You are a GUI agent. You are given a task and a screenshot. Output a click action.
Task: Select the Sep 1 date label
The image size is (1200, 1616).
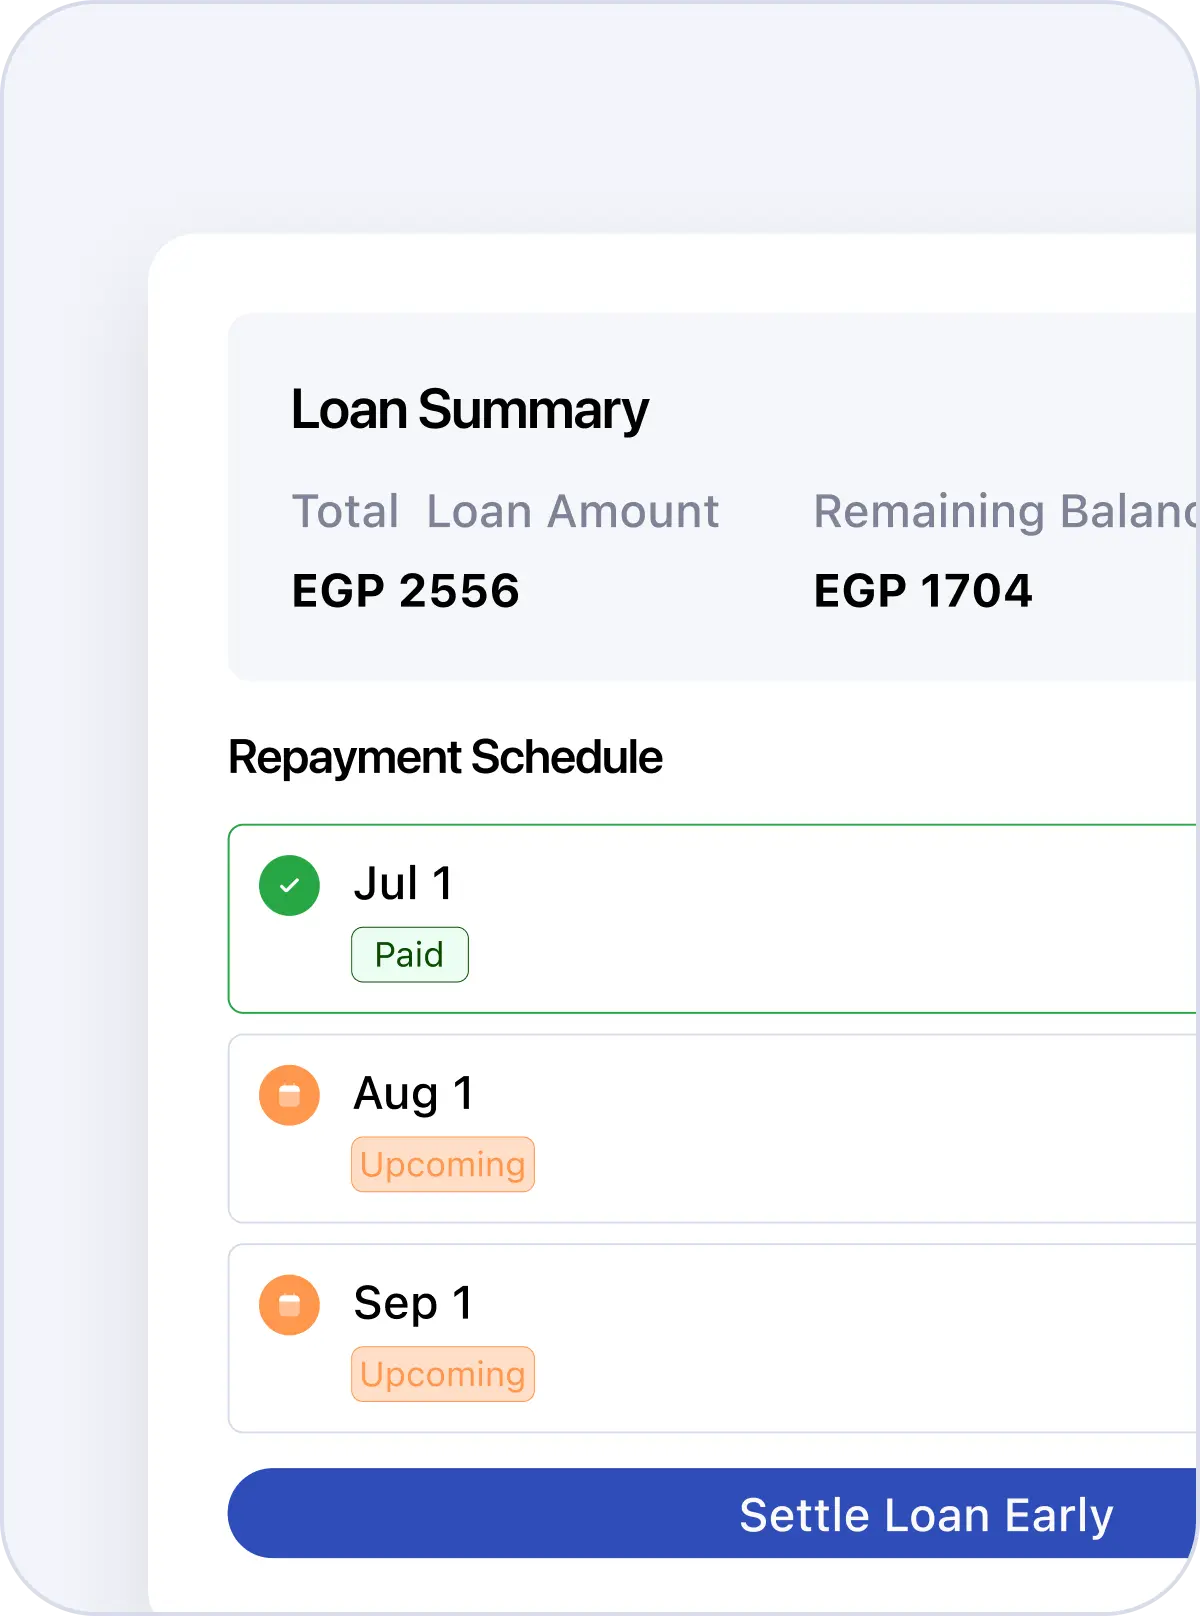tap(413, 1304)
